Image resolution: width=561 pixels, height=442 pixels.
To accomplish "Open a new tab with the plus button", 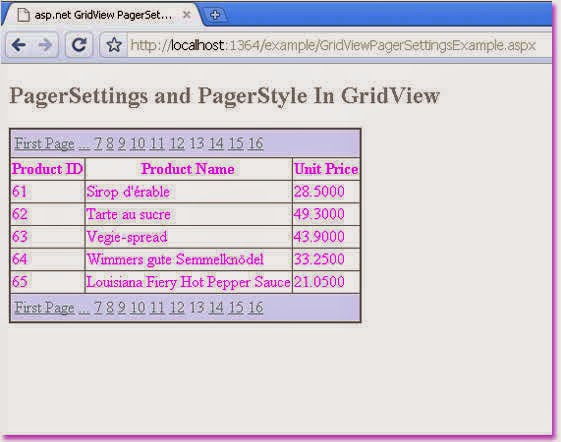I will 215,15.
